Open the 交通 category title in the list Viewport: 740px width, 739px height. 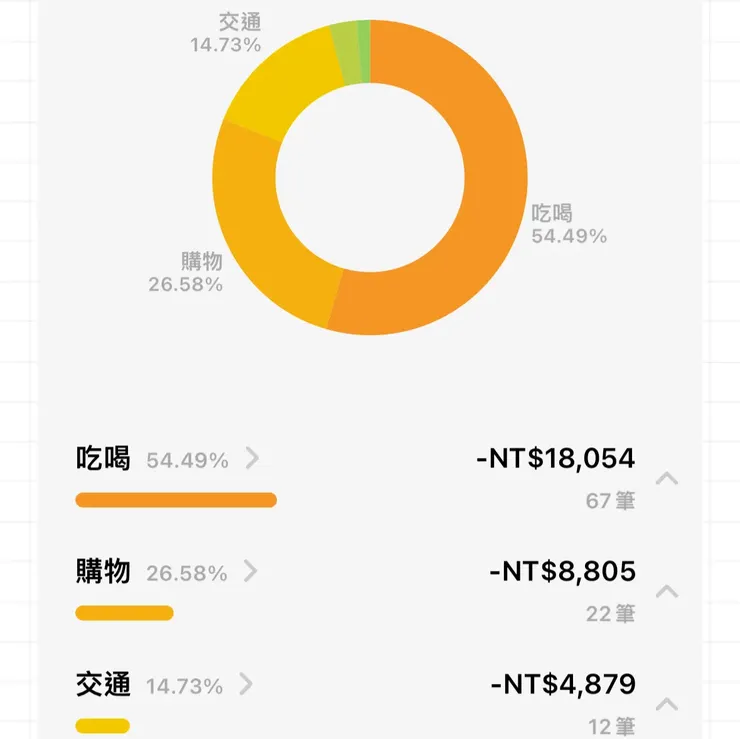[x=103, y=685]
